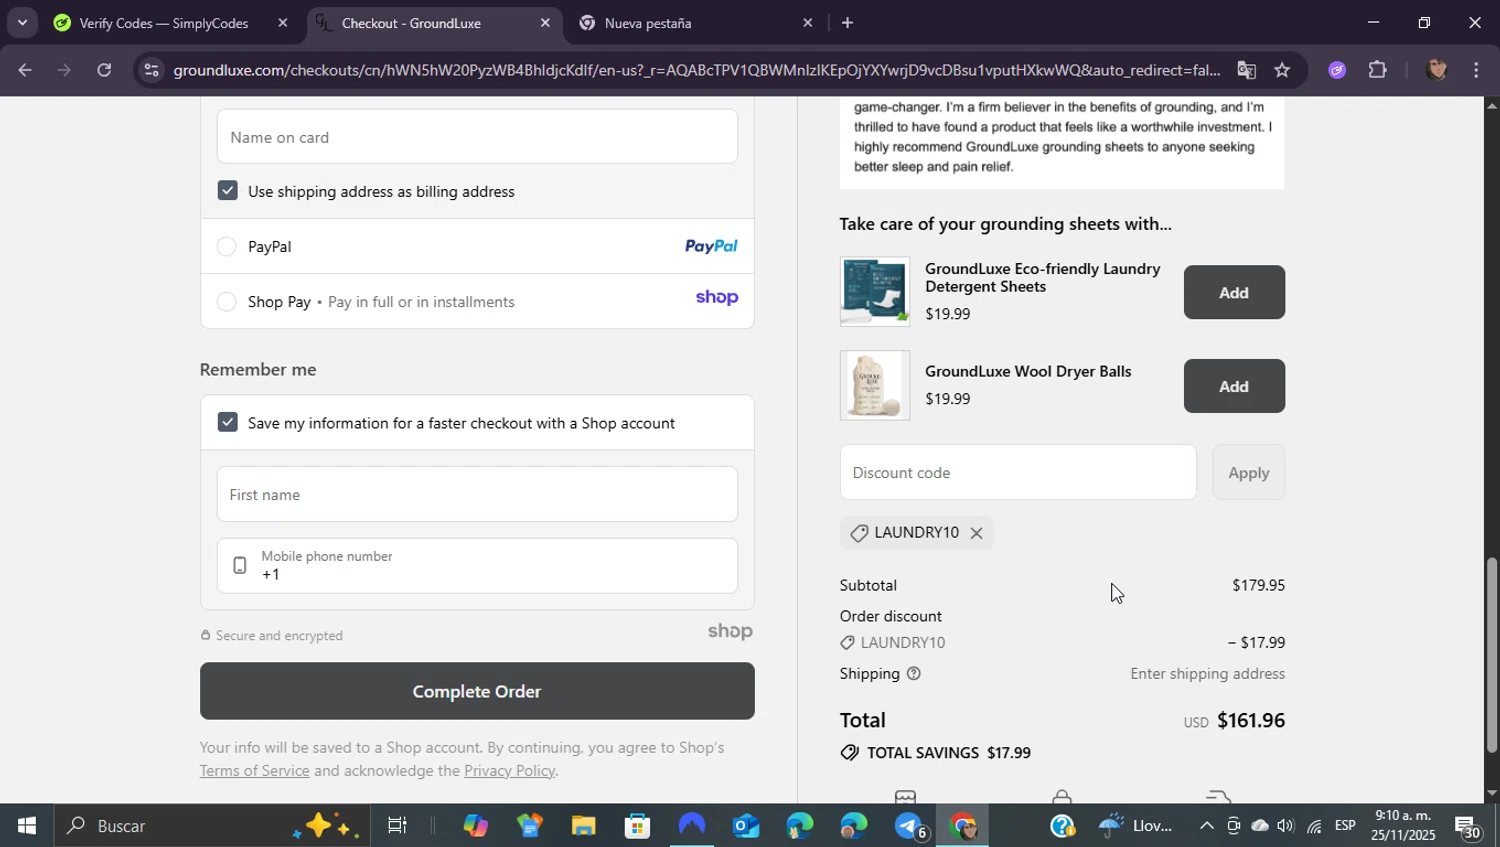
Task: Click the PayPal logo icon
Action: point(711,246)
